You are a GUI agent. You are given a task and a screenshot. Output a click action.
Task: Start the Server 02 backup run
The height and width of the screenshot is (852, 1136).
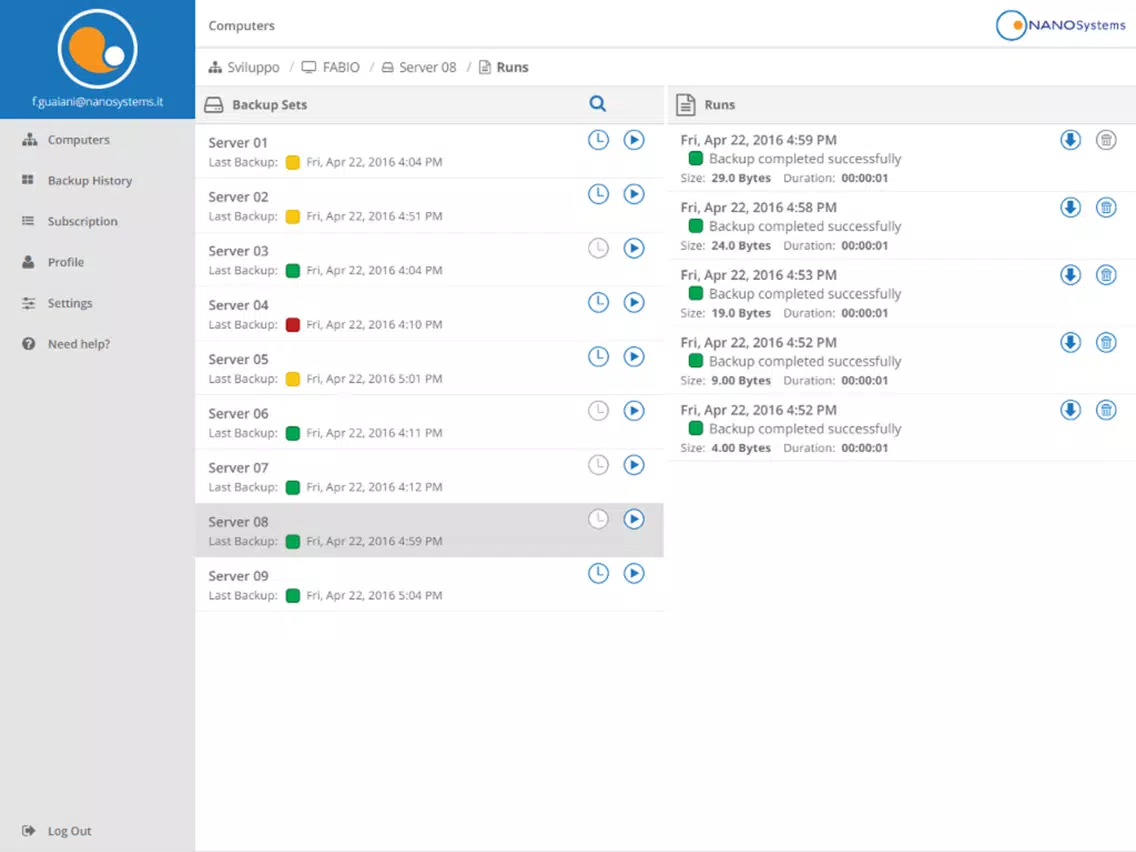tap(634, 194)
